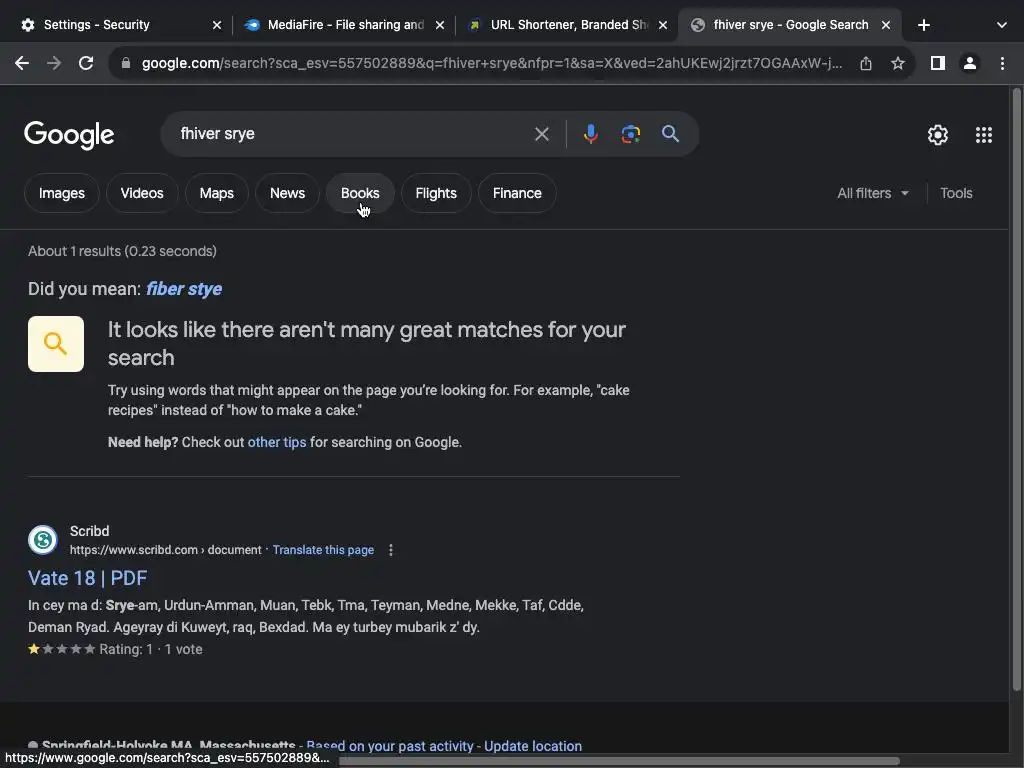Go back to previous page

tap(22, 63)
